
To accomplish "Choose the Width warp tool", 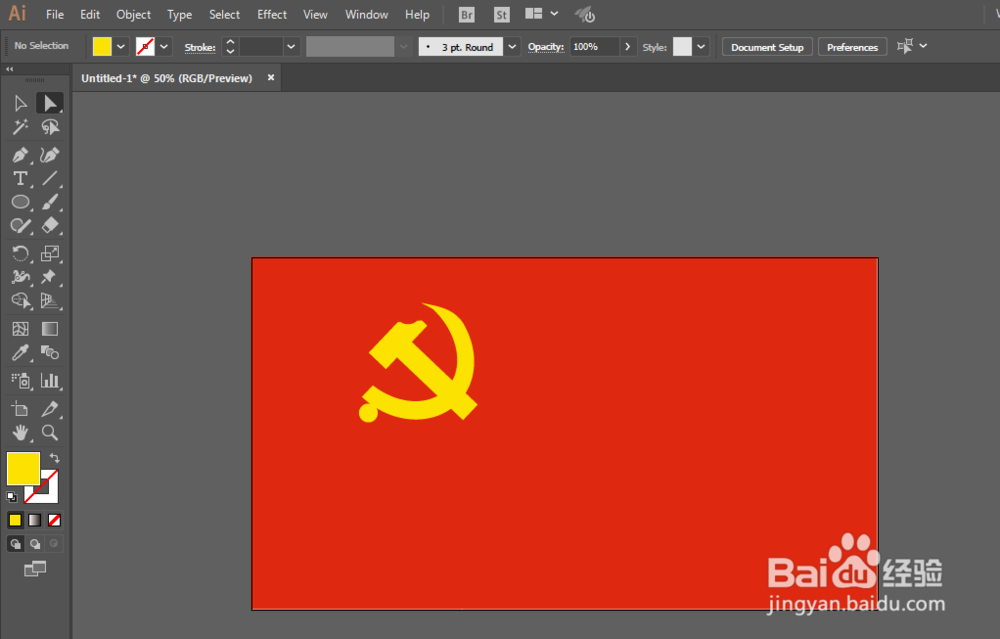I will click(20, 277).
